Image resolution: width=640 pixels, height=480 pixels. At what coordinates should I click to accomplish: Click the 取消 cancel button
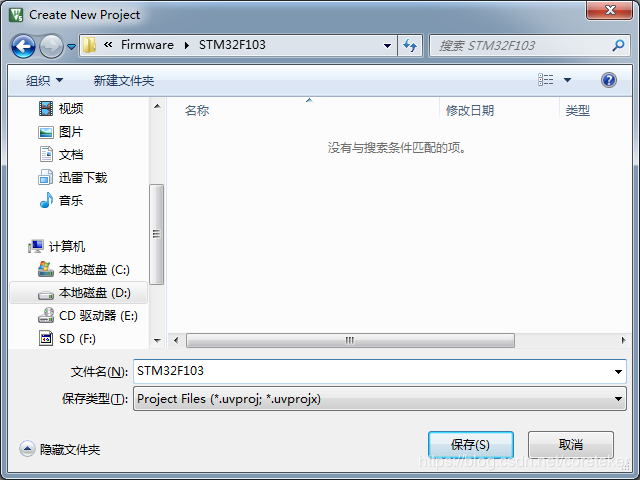[571, 444]
